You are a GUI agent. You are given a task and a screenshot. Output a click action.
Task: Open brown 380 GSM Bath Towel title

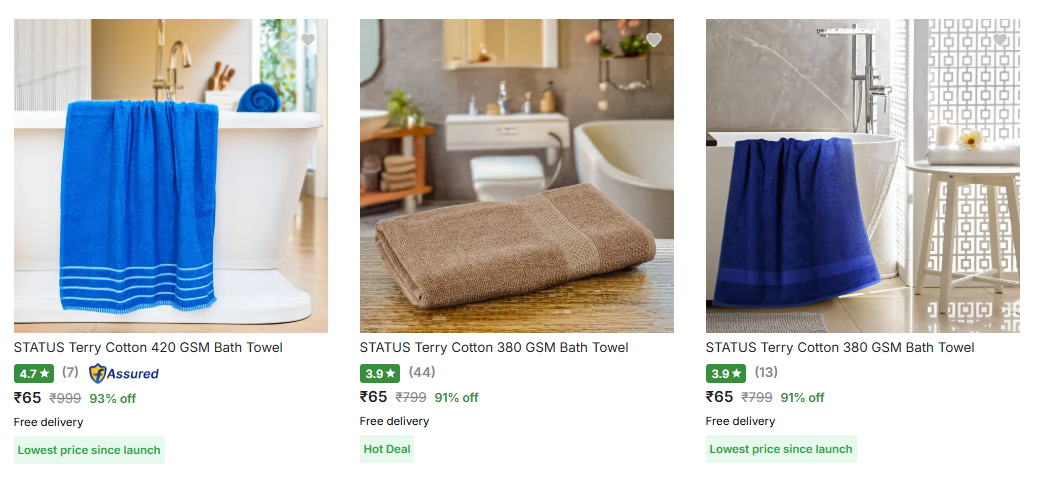click(x=494, y=347)
